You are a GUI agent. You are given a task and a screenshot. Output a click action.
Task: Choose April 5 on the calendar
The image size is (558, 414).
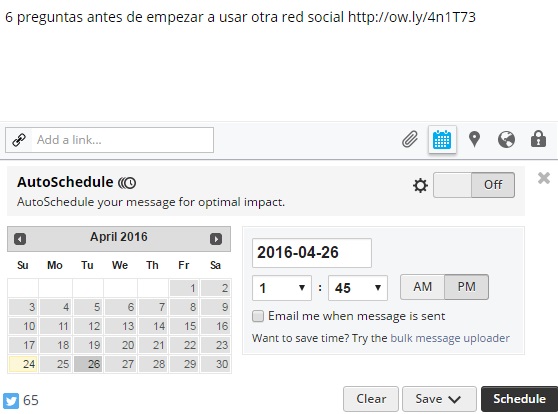click(88, 307)
